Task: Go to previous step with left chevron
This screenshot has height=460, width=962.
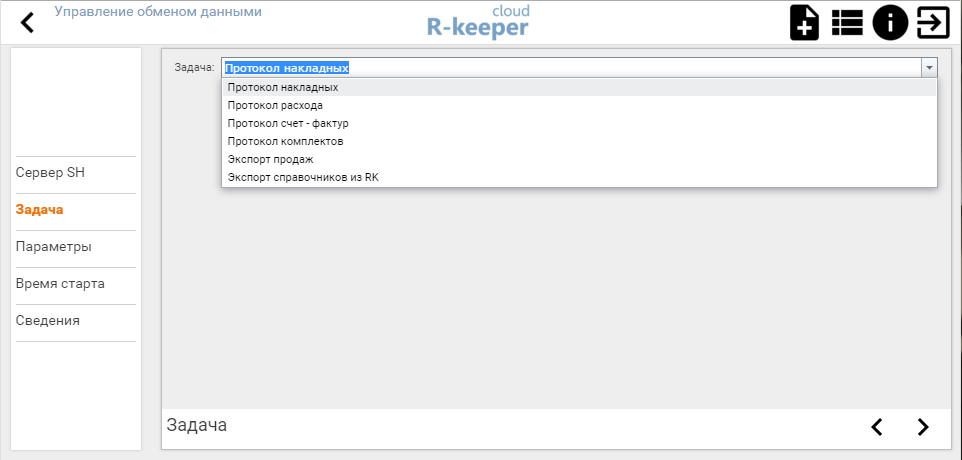Action: tap(877, 427)
